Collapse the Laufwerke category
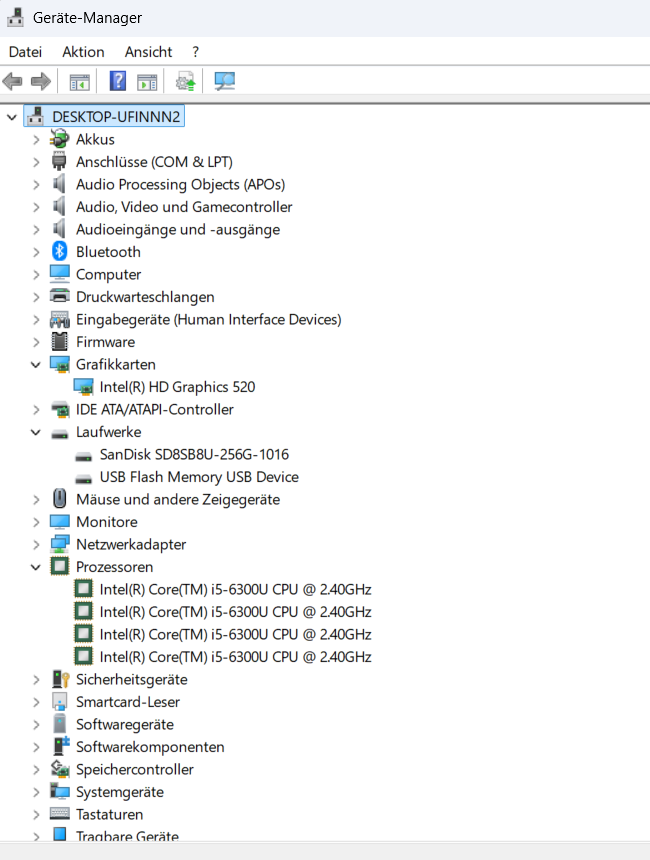 coord(36,432)
